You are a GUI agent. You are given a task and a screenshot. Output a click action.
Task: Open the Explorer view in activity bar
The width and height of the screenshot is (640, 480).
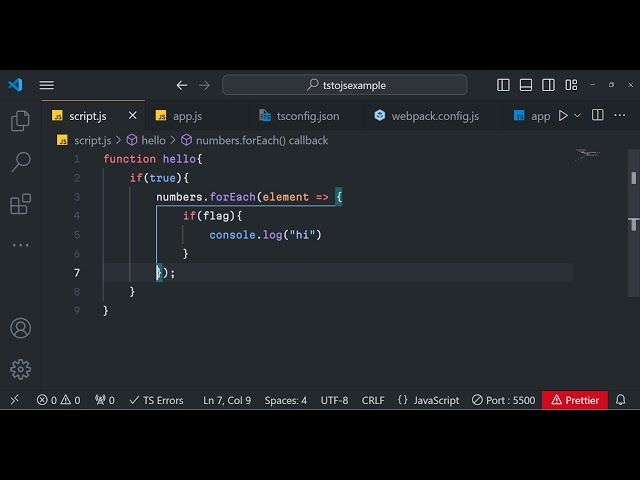tap(20, 121)
